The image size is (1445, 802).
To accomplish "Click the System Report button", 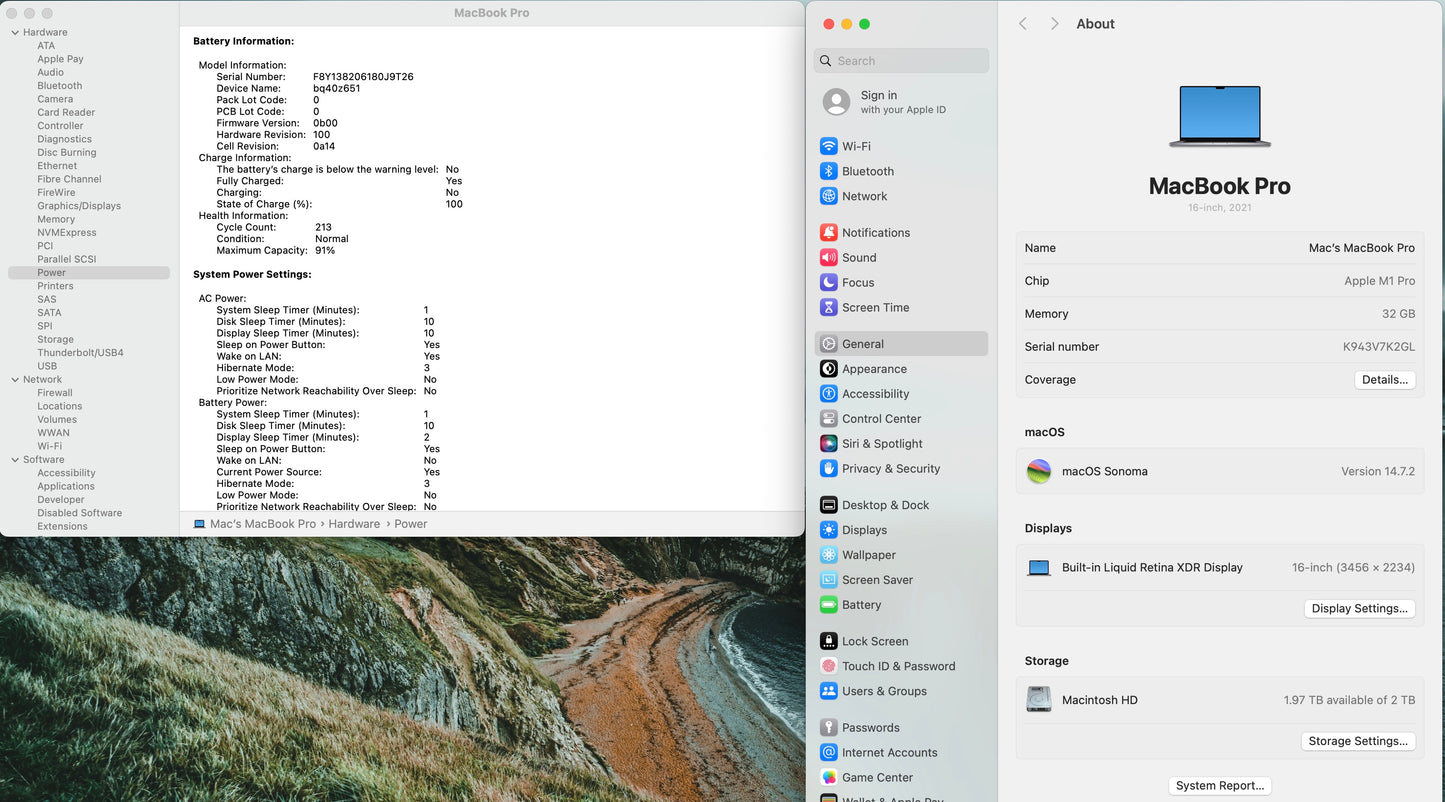I will [1219, 786].
